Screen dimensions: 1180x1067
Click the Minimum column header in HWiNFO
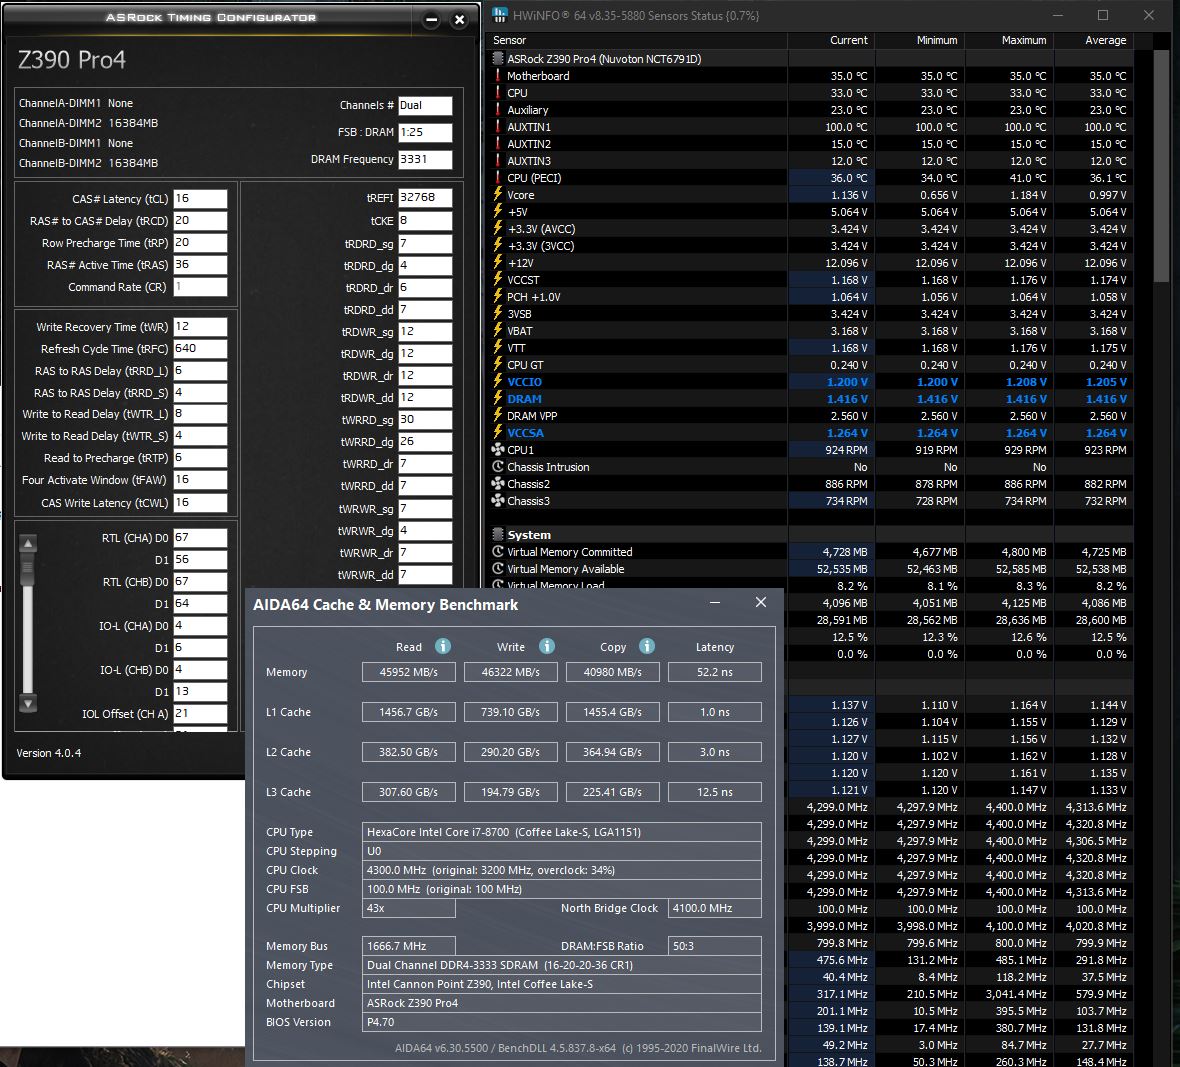(920, 40)
